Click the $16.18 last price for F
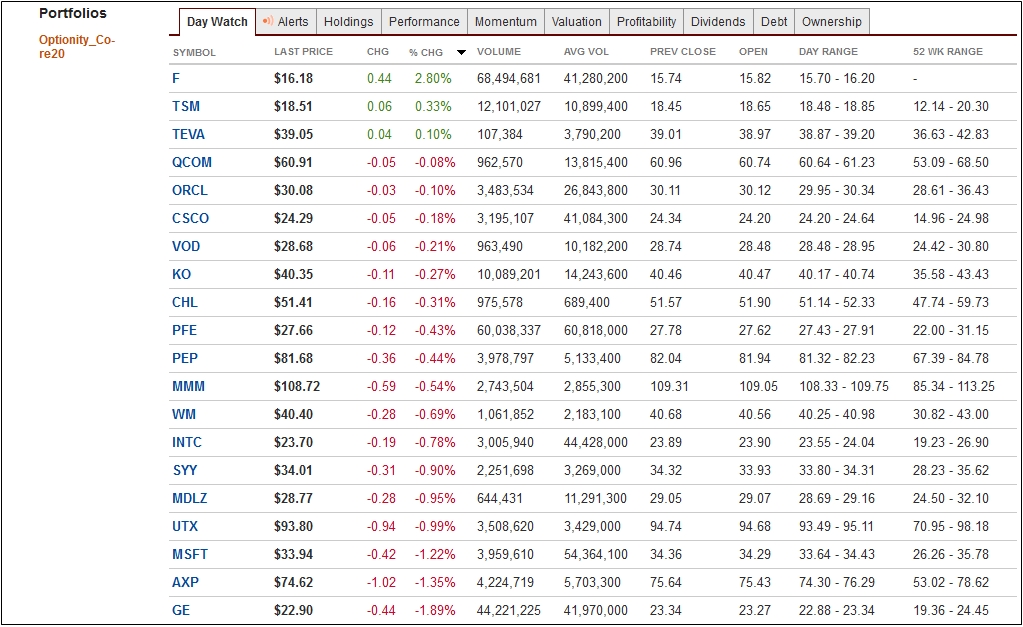1023x627 pixels. (294, 78)
